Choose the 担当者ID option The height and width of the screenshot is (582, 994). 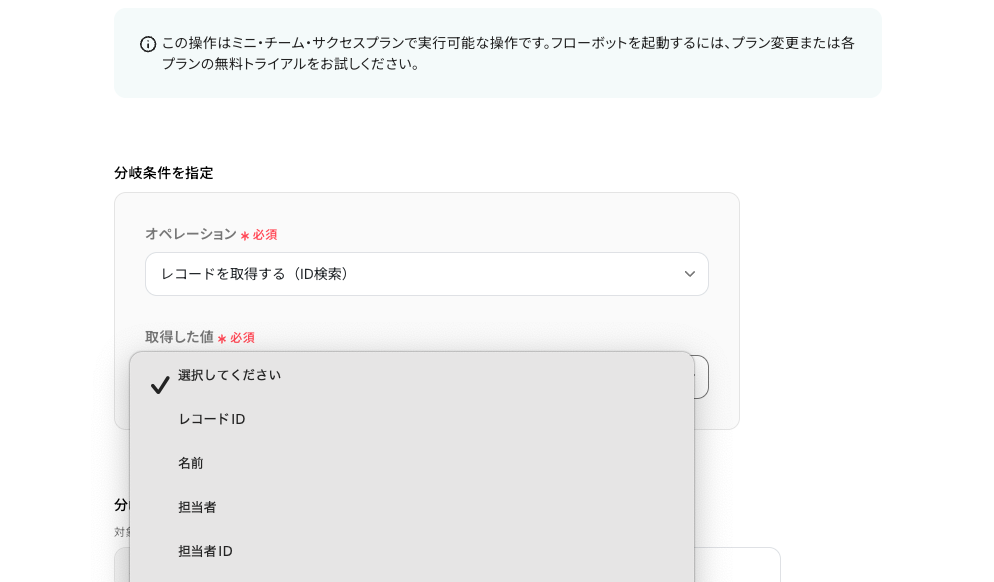click(205, 551)
